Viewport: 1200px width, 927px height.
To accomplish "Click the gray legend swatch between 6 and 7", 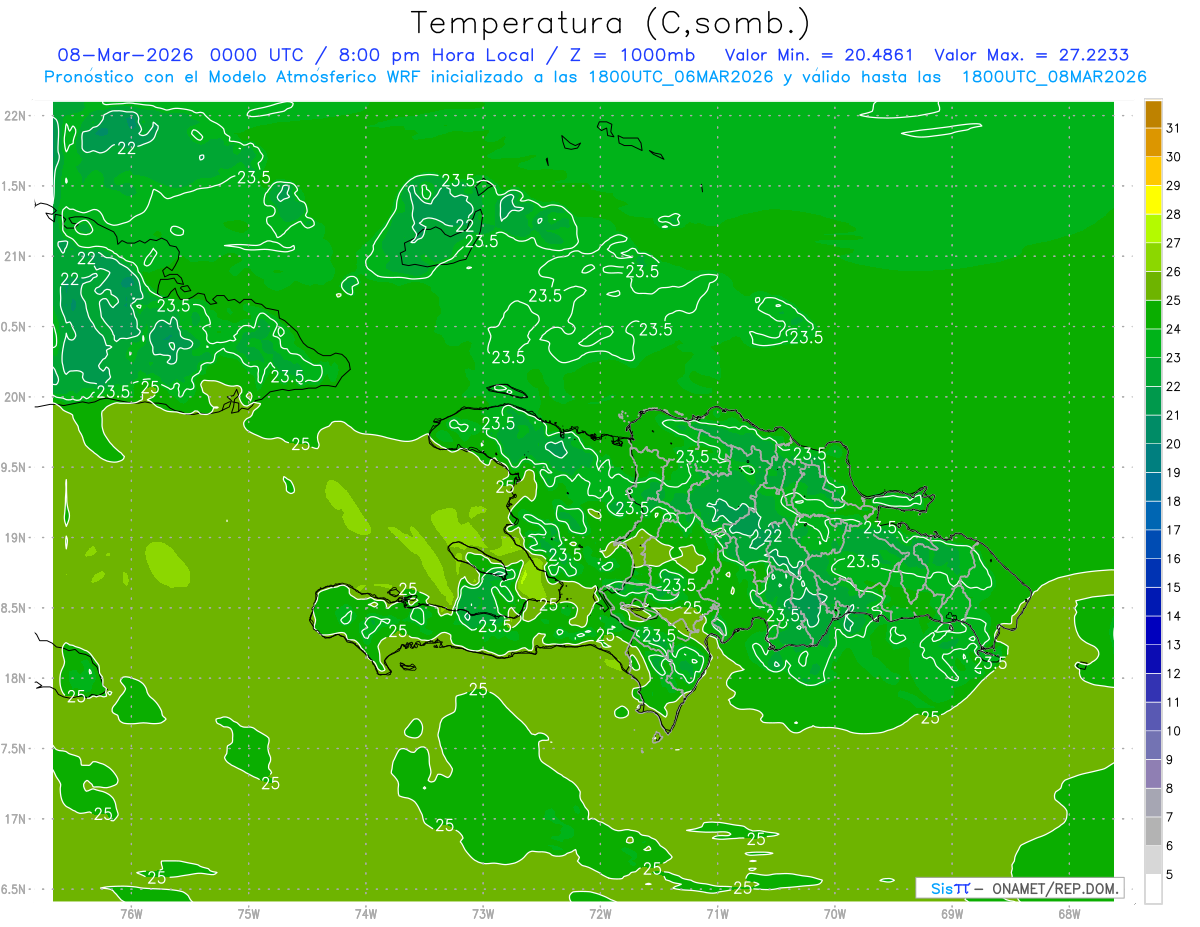I will [1153, 832].
